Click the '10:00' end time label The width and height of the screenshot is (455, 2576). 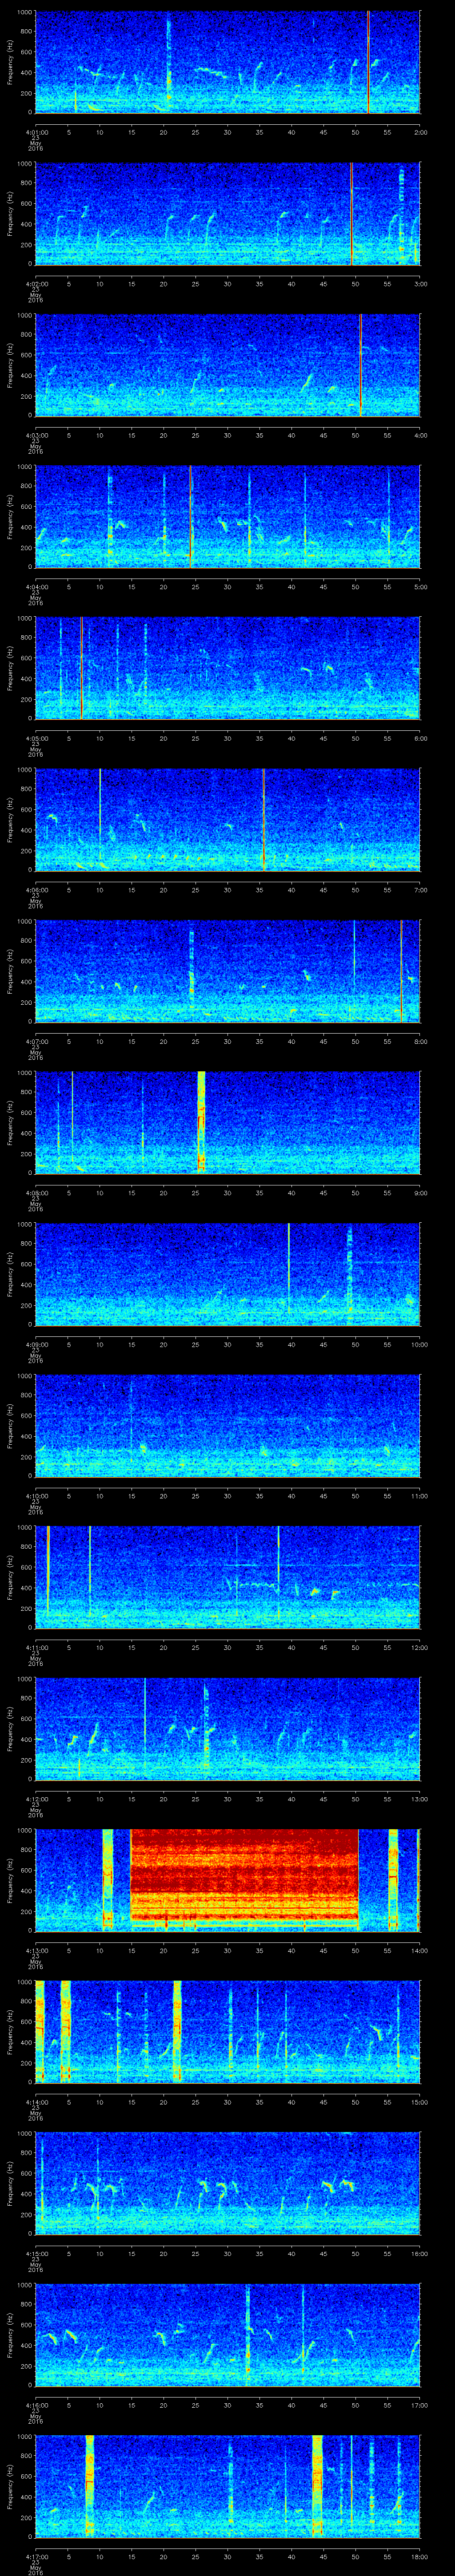[x=420, y=1343]
